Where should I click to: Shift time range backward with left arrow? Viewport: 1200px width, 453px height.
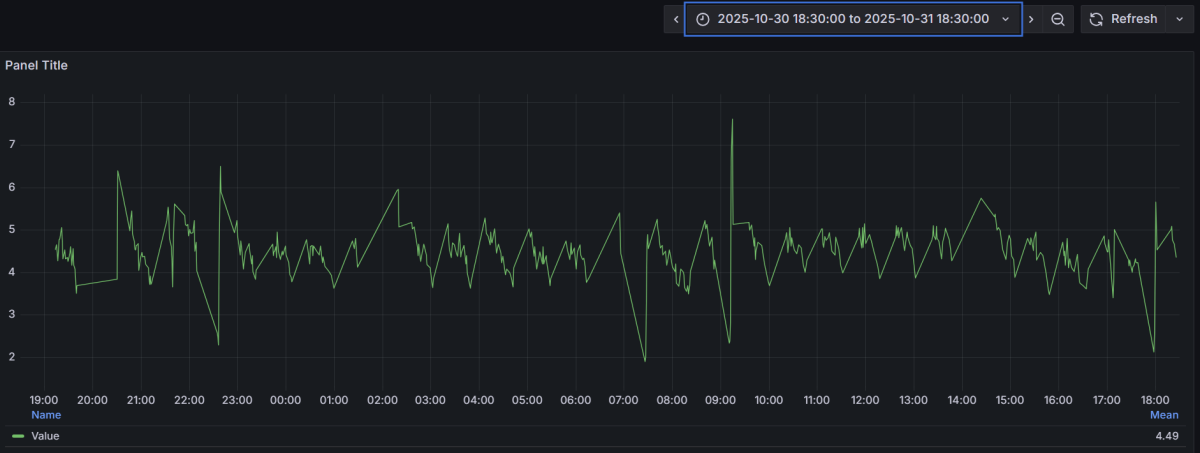coord(676,19)
